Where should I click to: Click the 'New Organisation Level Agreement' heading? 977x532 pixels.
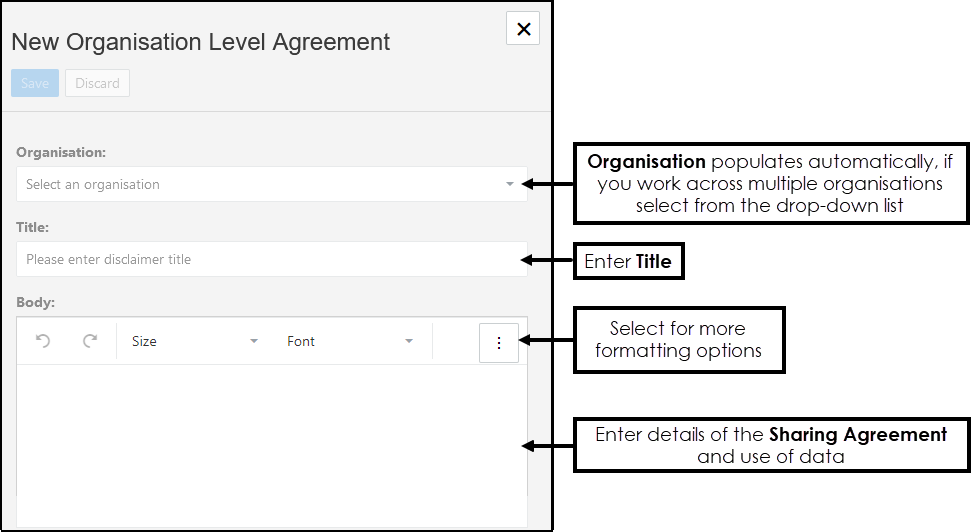point(200,42)
